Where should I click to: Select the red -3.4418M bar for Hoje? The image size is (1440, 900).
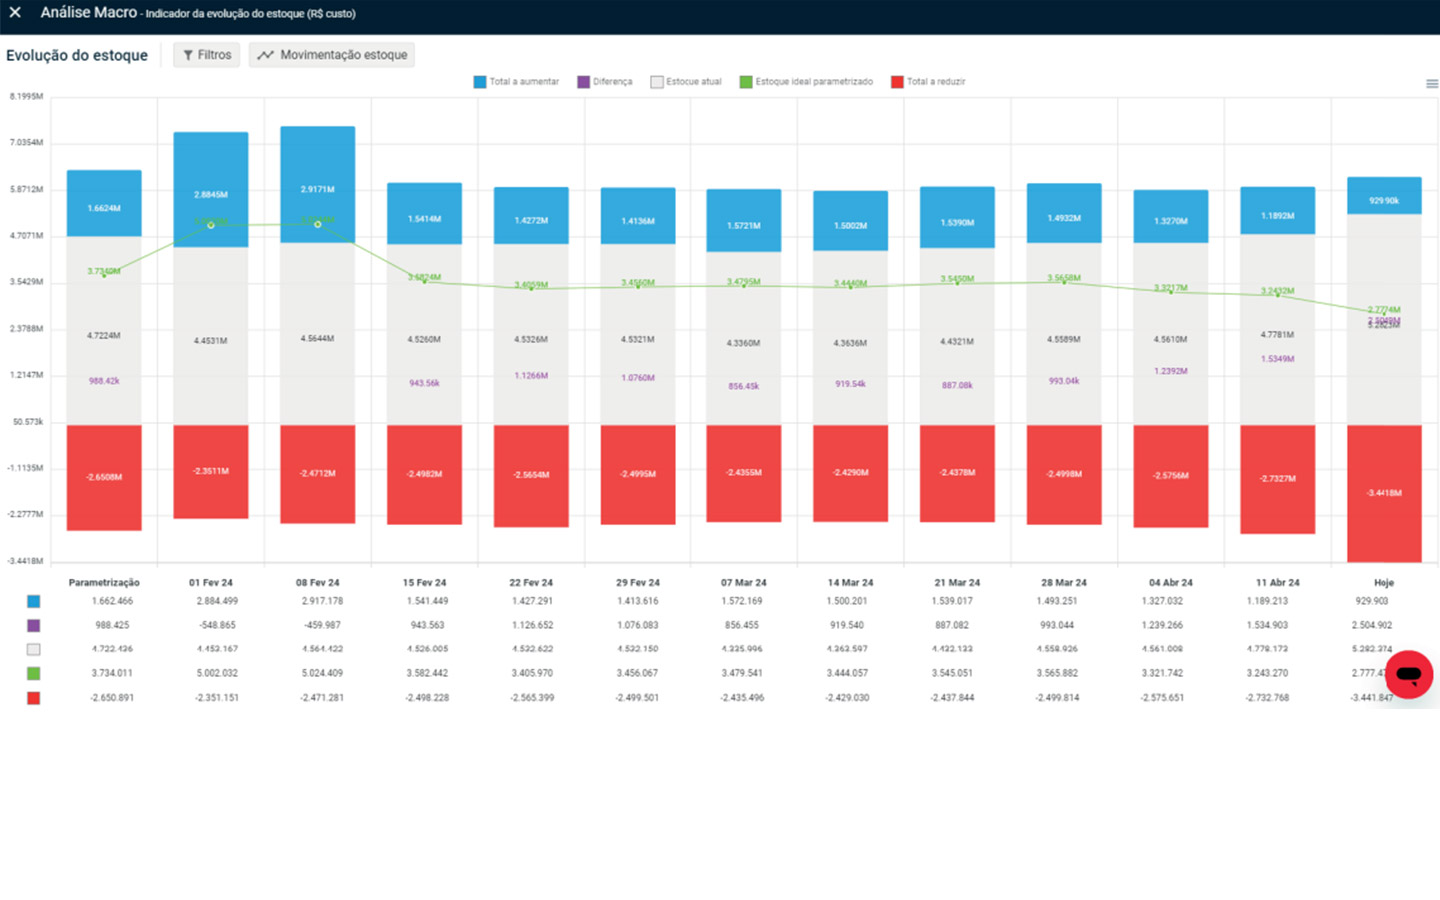(x=1384, y=493)
